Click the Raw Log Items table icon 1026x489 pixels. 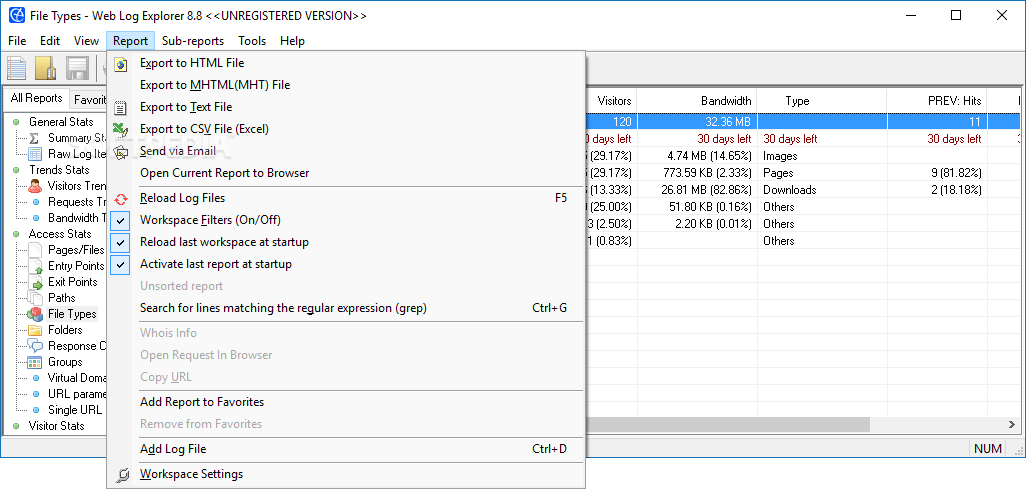pyautogui.click(x=35, y=154)
